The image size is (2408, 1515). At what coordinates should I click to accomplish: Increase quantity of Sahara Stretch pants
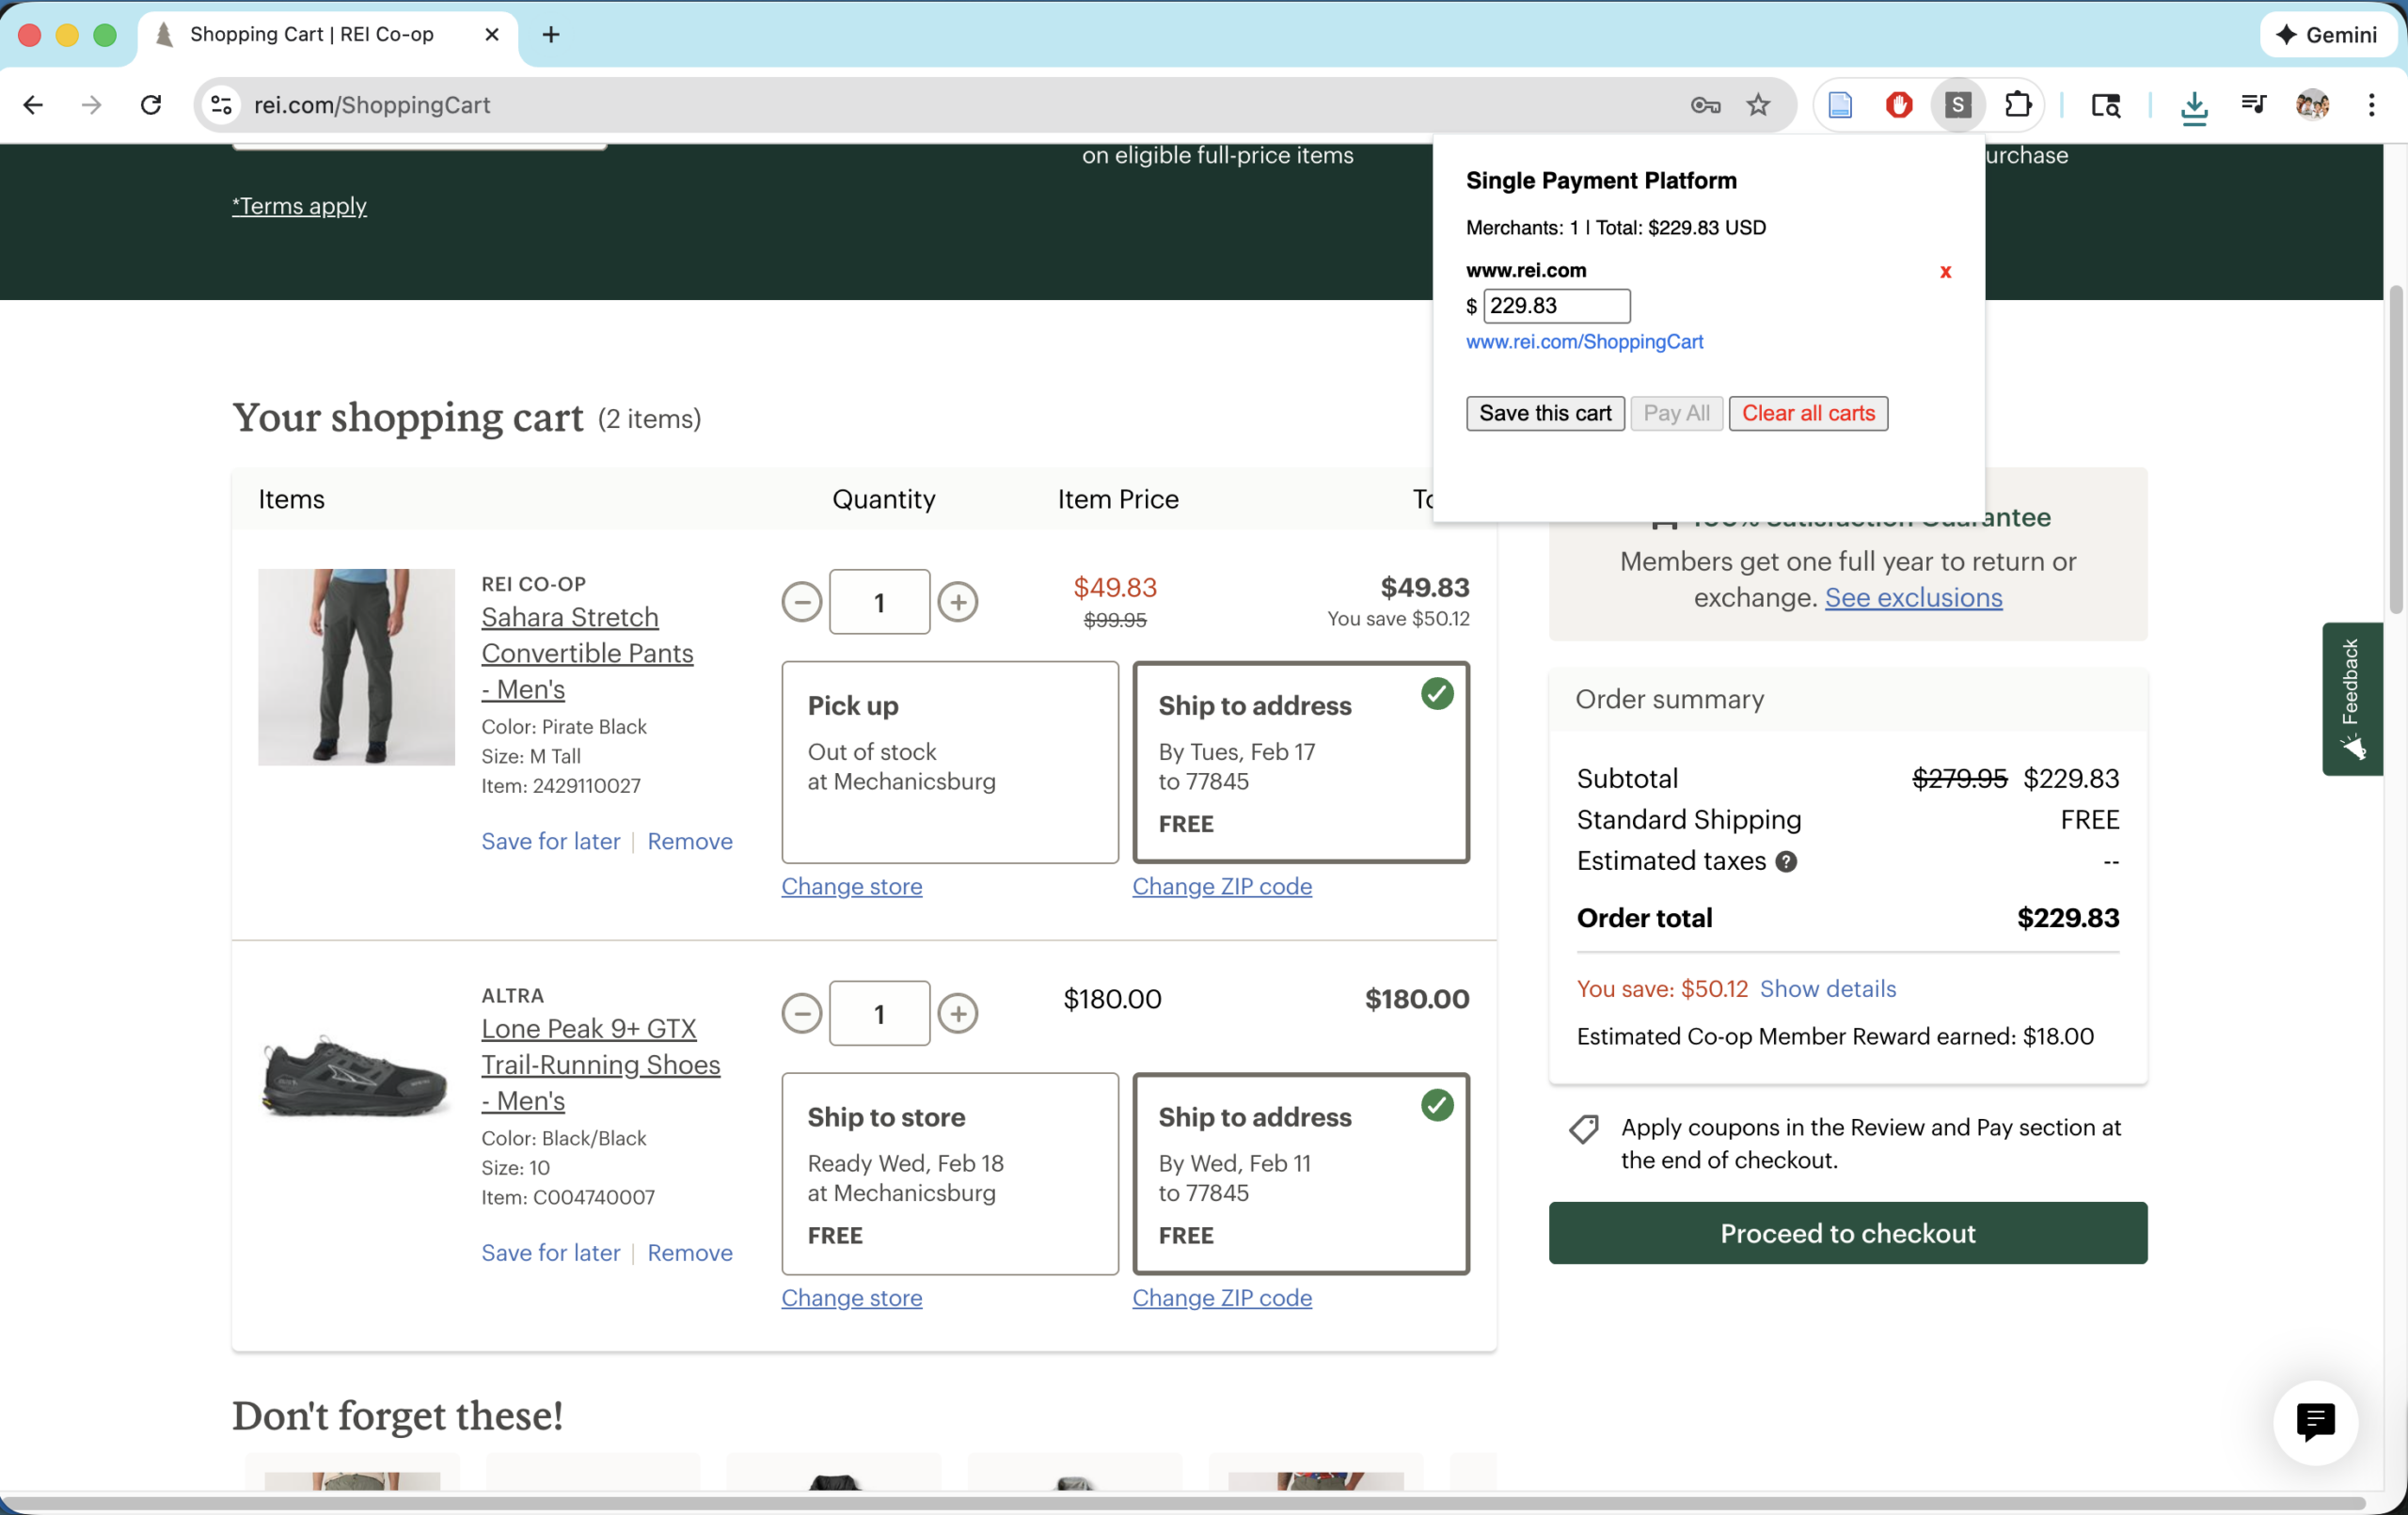pyautogui.click(x=957, y=602)
